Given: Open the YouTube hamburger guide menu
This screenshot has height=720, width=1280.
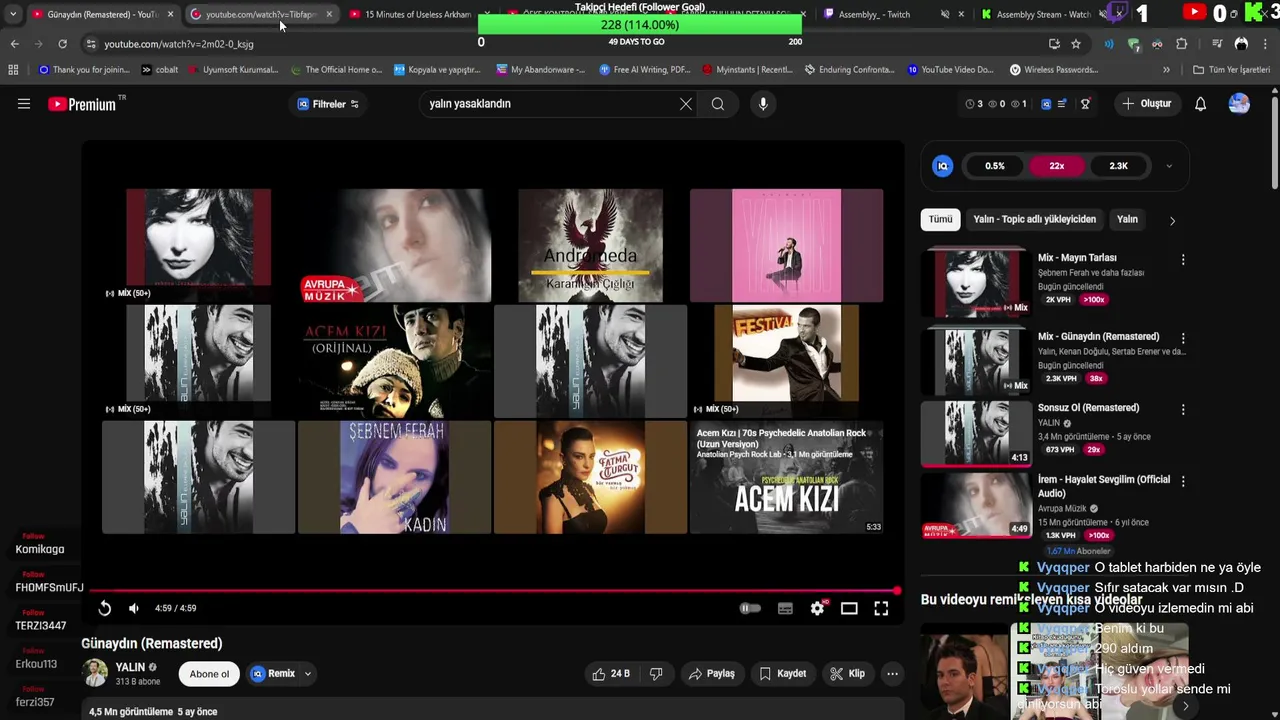Looking at the screenshot, I should [24, 104].
